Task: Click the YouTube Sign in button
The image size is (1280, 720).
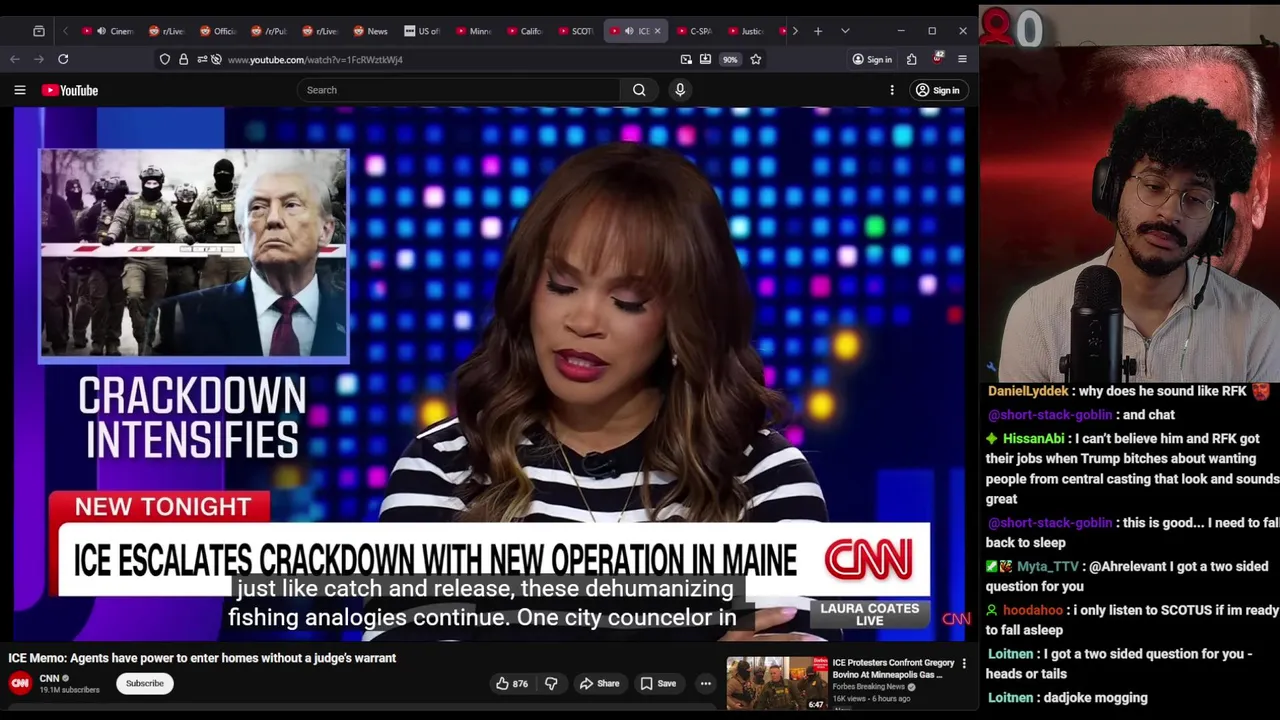Action: pos(937,90)
